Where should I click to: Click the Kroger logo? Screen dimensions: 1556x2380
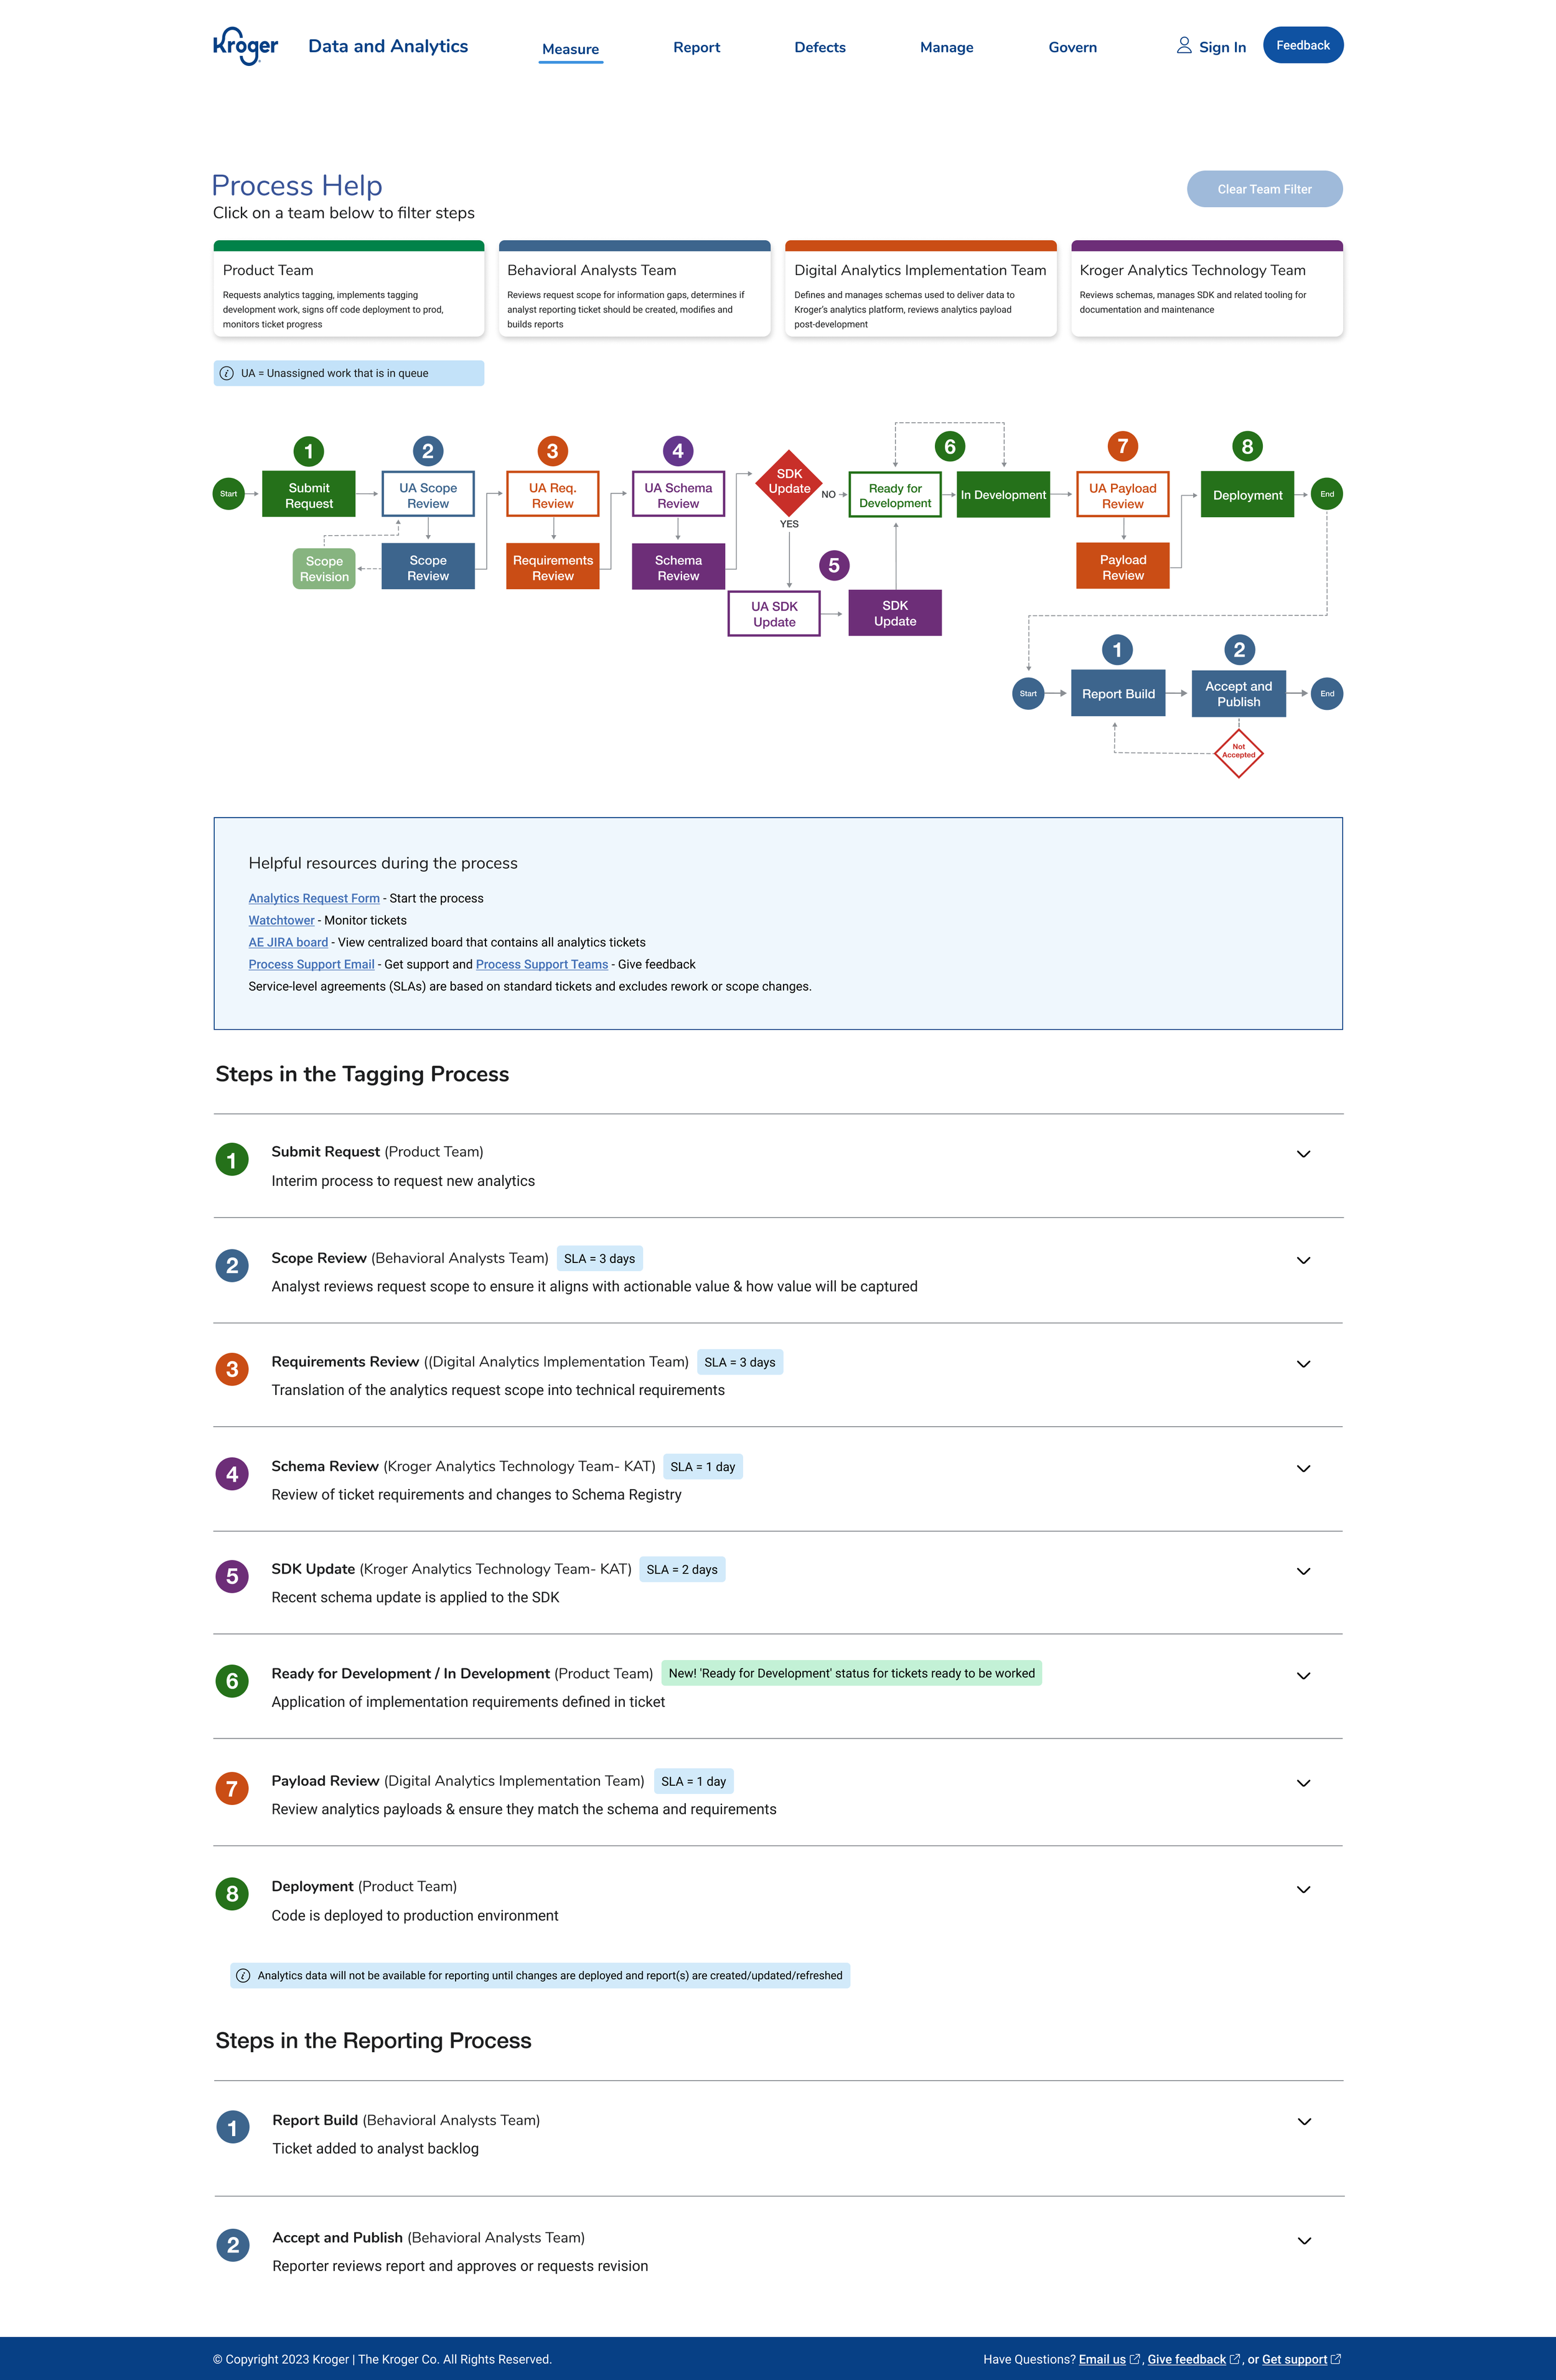click(245, 46)
